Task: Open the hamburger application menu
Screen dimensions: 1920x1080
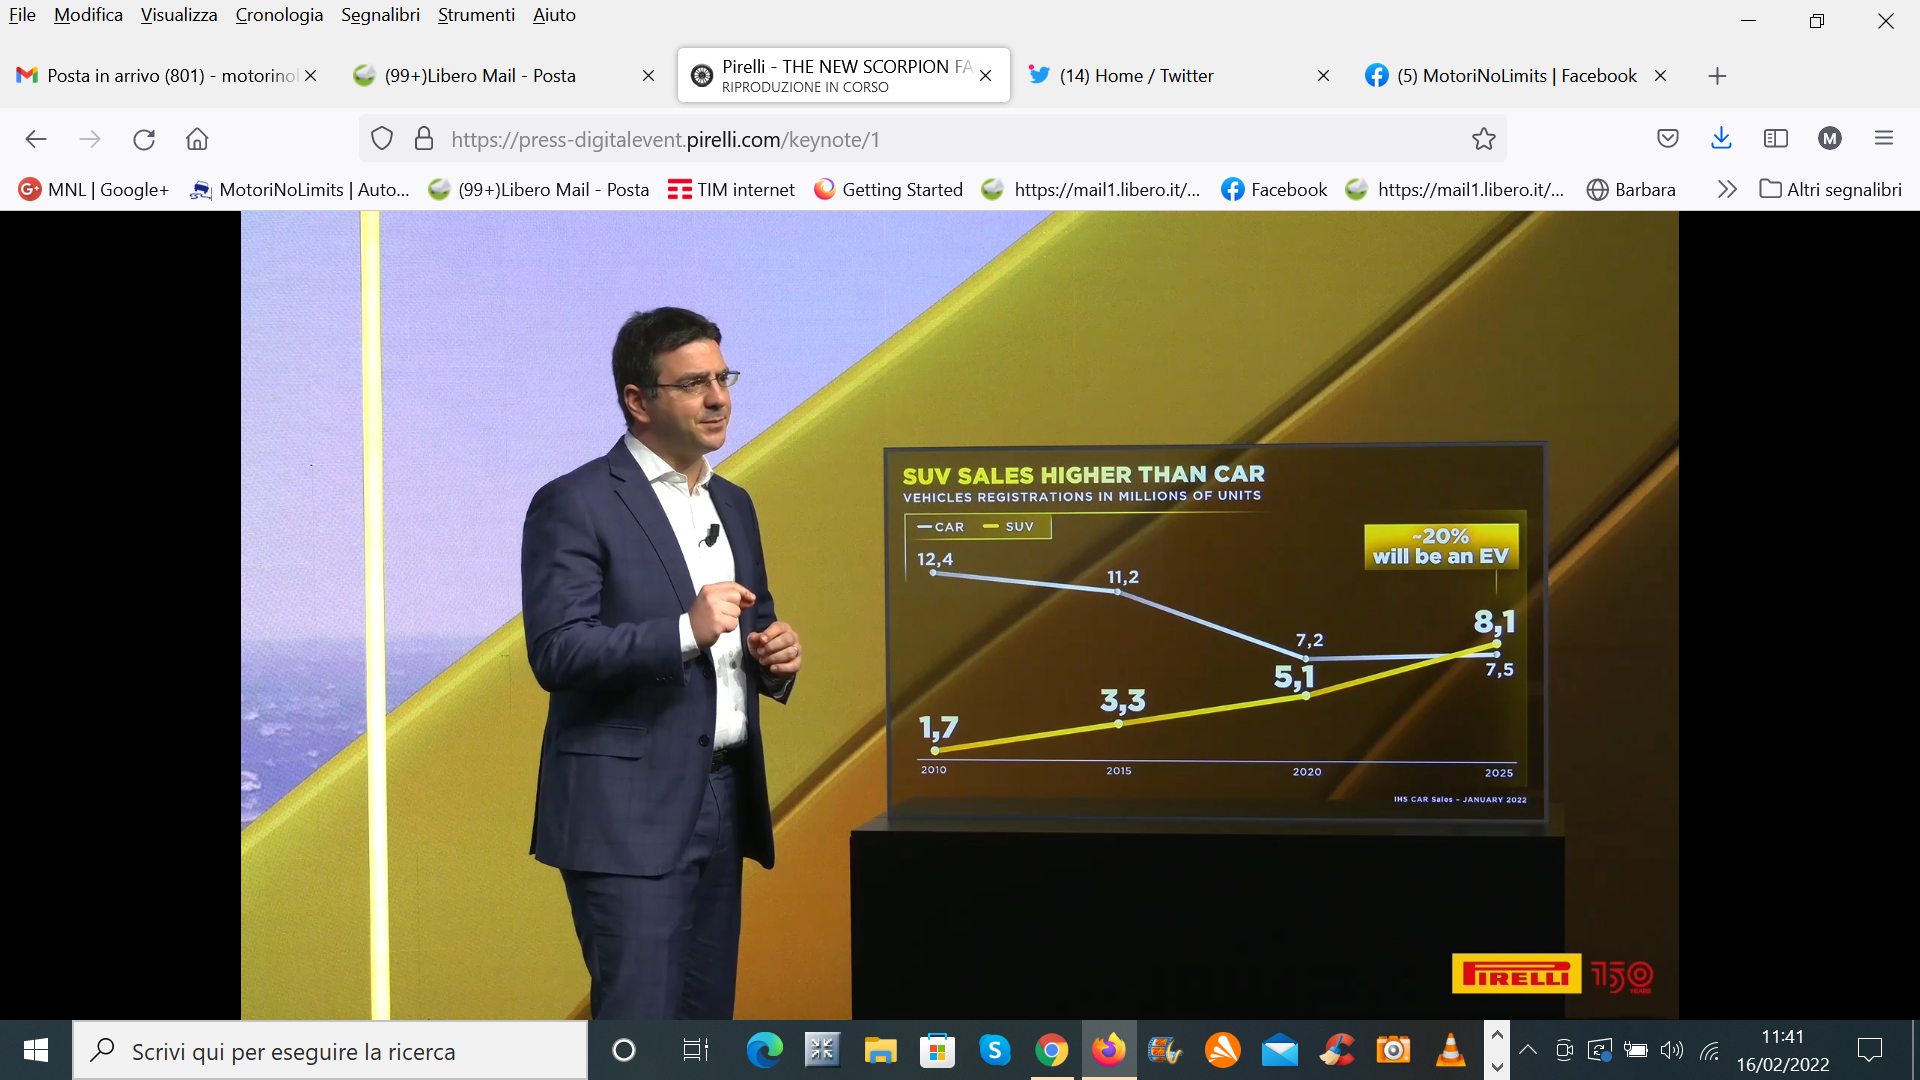Action: [1884, 139]
